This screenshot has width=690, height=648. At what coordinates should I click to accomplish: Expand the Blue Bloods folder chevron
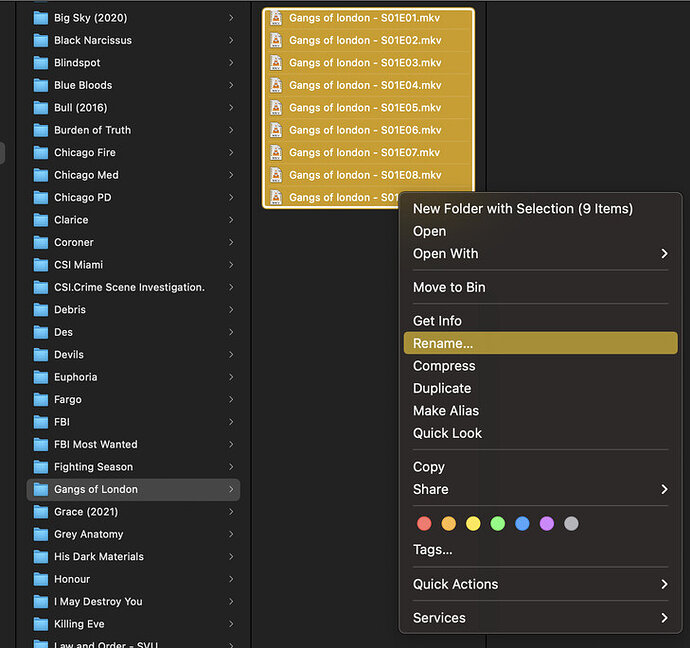click(x=231, y=85)
